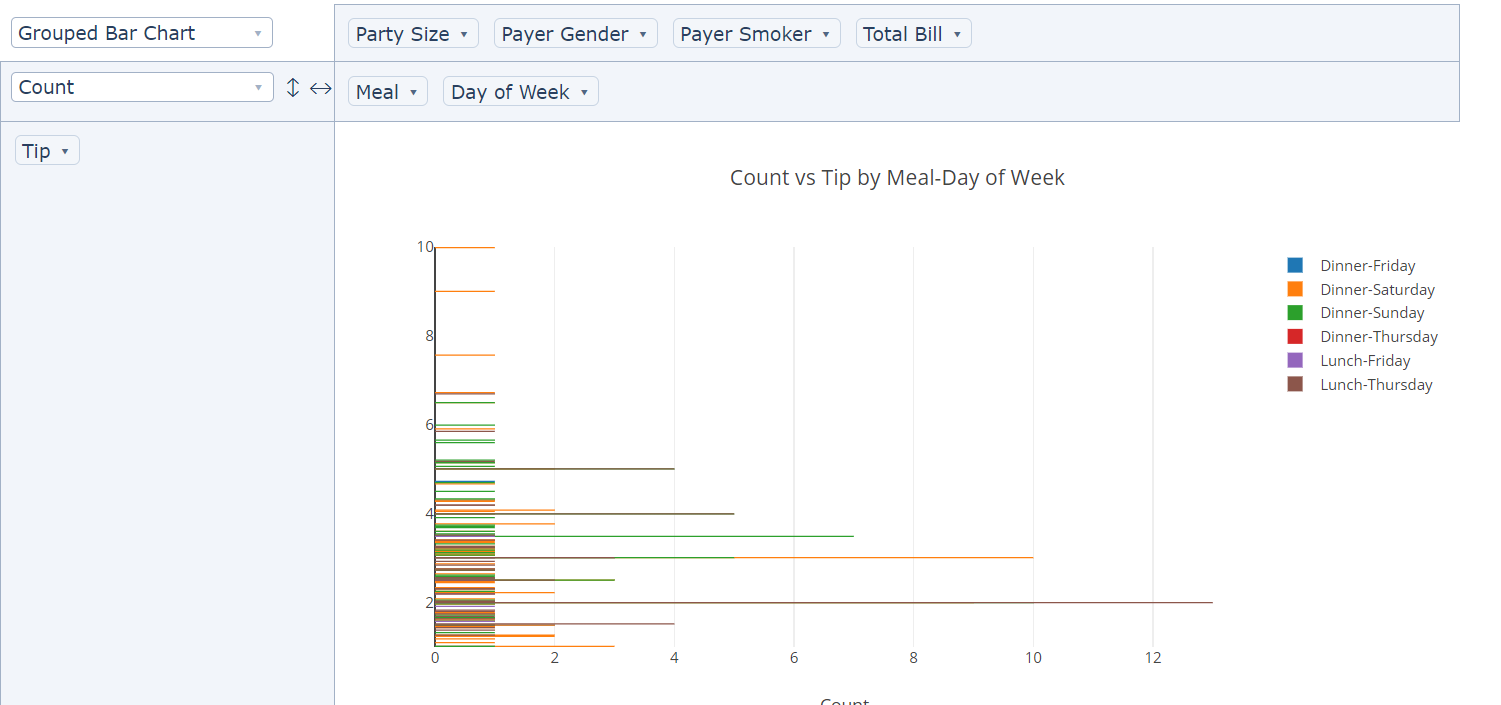Toggle Dinner-Friday series in the legend
Screen dimensions: 1501x705
1367,266
